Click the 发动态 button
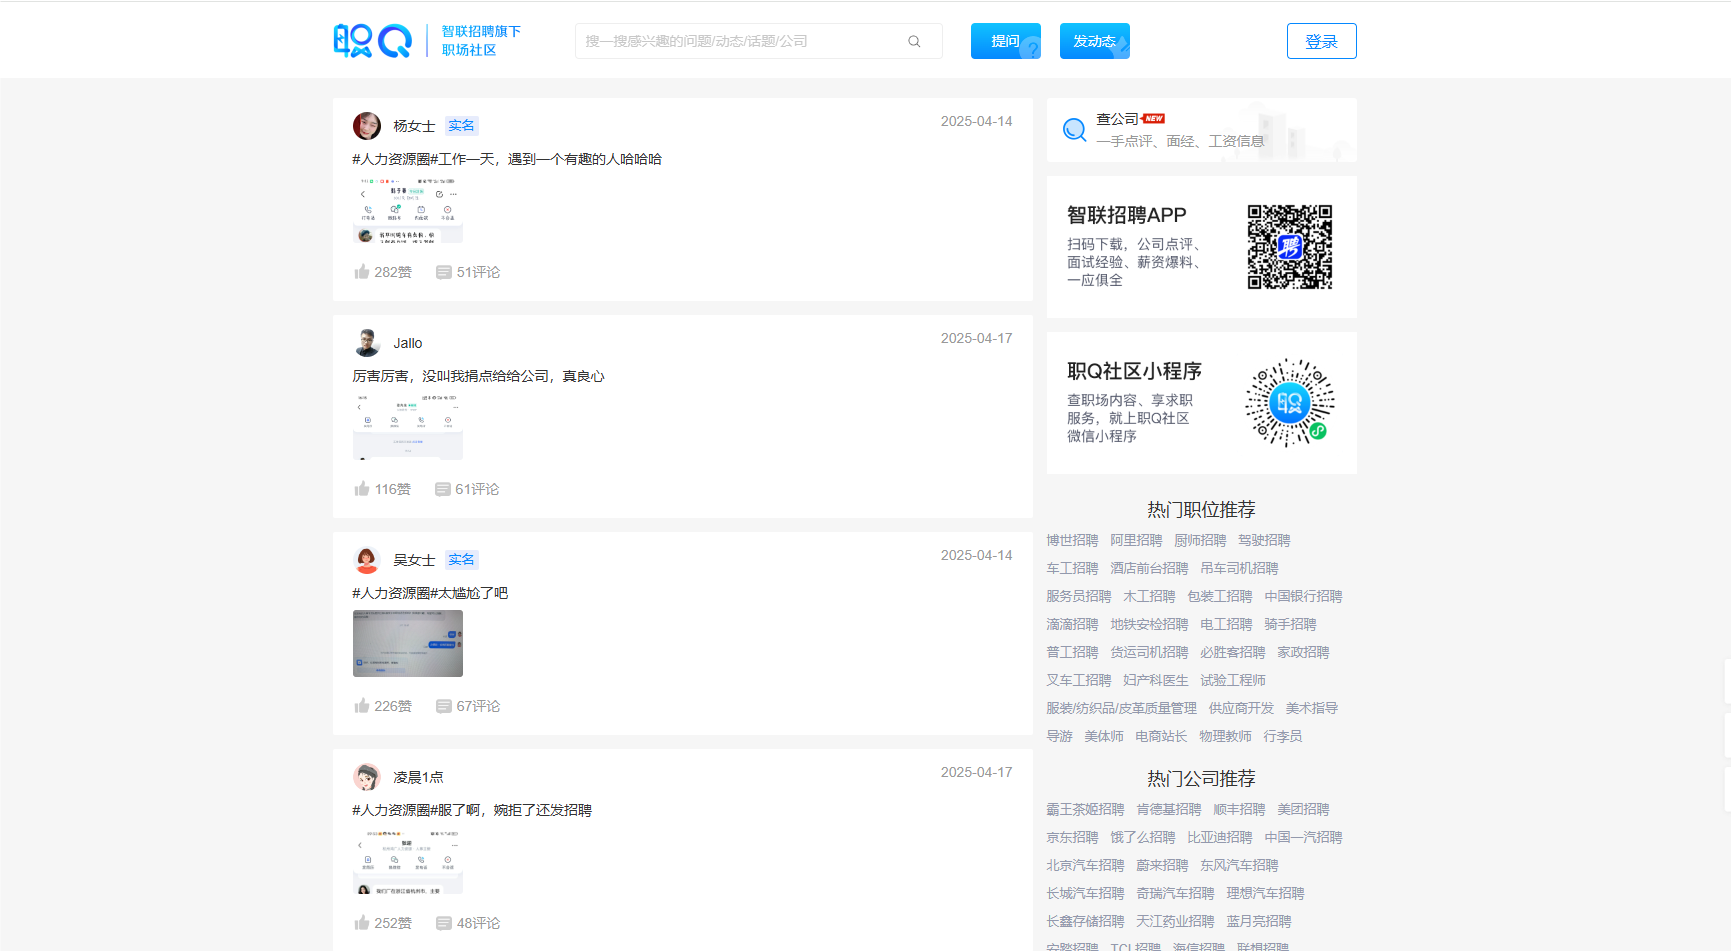The width and height of the screenshot is (1731, 951). [x=1093, y=41]
